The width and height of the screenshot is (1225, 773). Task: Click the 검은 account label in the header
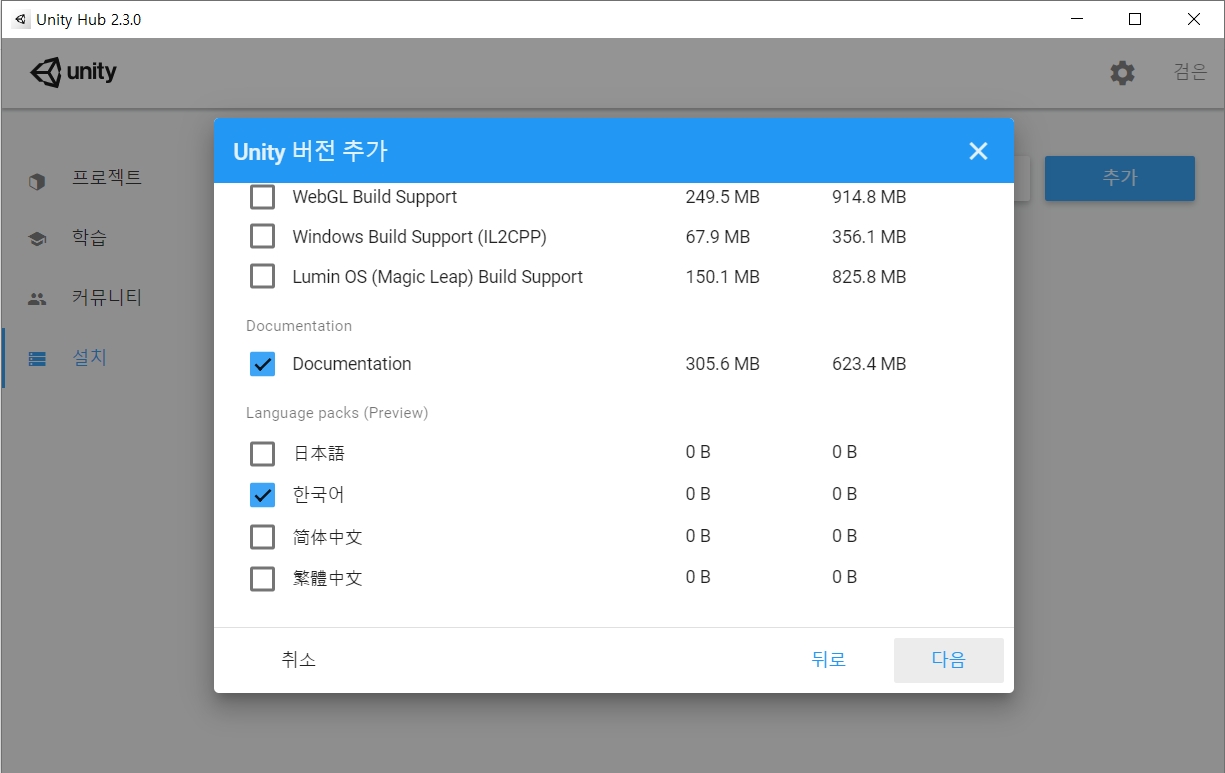click(1190, 72)
